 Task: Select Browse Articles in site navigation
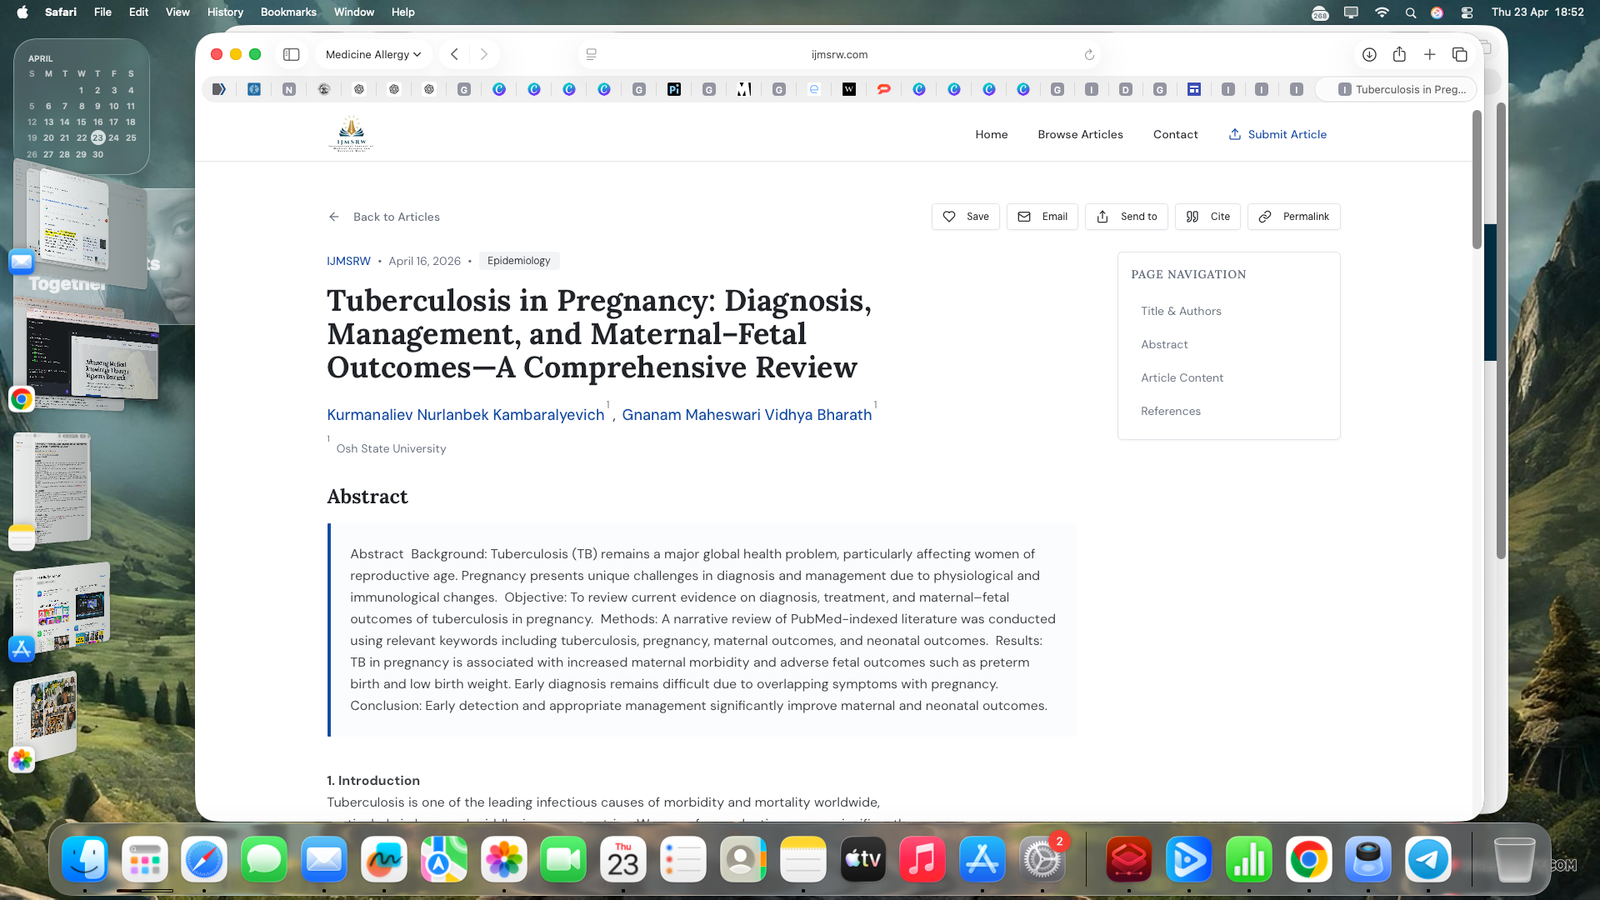1080,135
